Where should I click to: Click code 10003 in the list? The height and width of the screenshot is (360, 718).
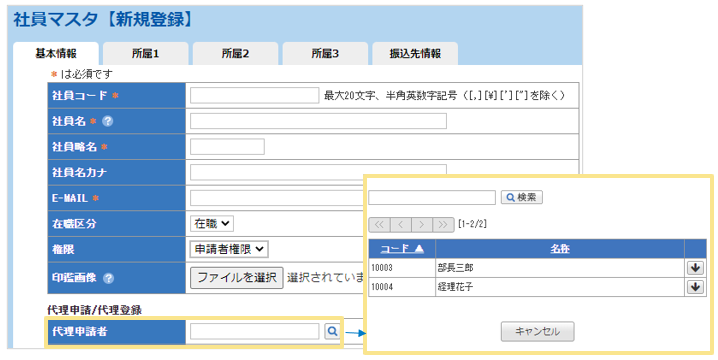(382, 268)
